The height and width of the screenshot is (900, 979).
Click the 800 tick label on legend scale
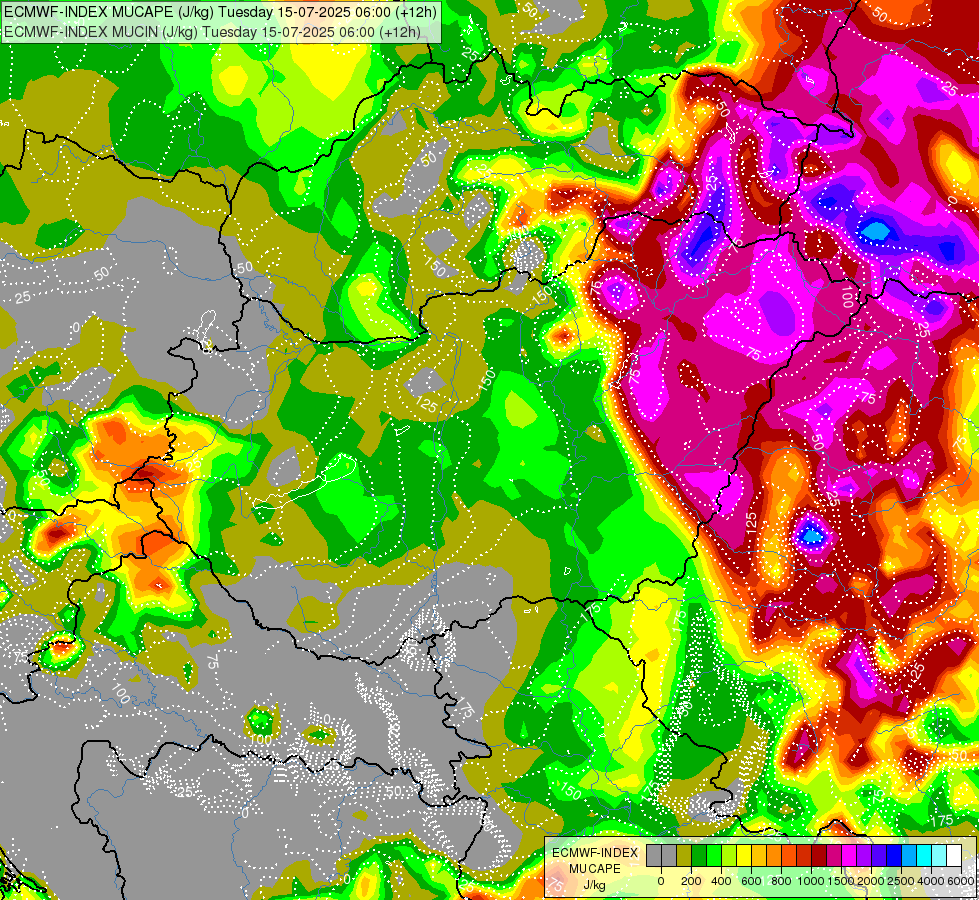[781, 881]
